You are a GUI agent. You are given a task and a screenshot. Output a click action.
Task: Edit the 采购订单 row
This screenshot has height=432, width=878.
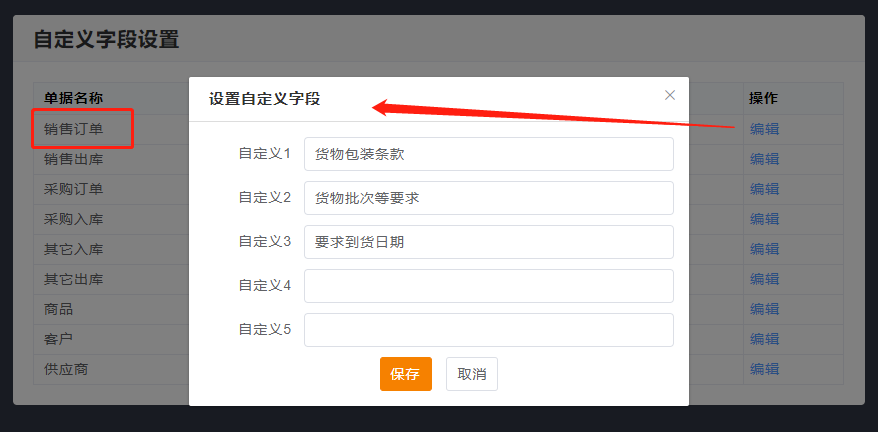(764, 189)
